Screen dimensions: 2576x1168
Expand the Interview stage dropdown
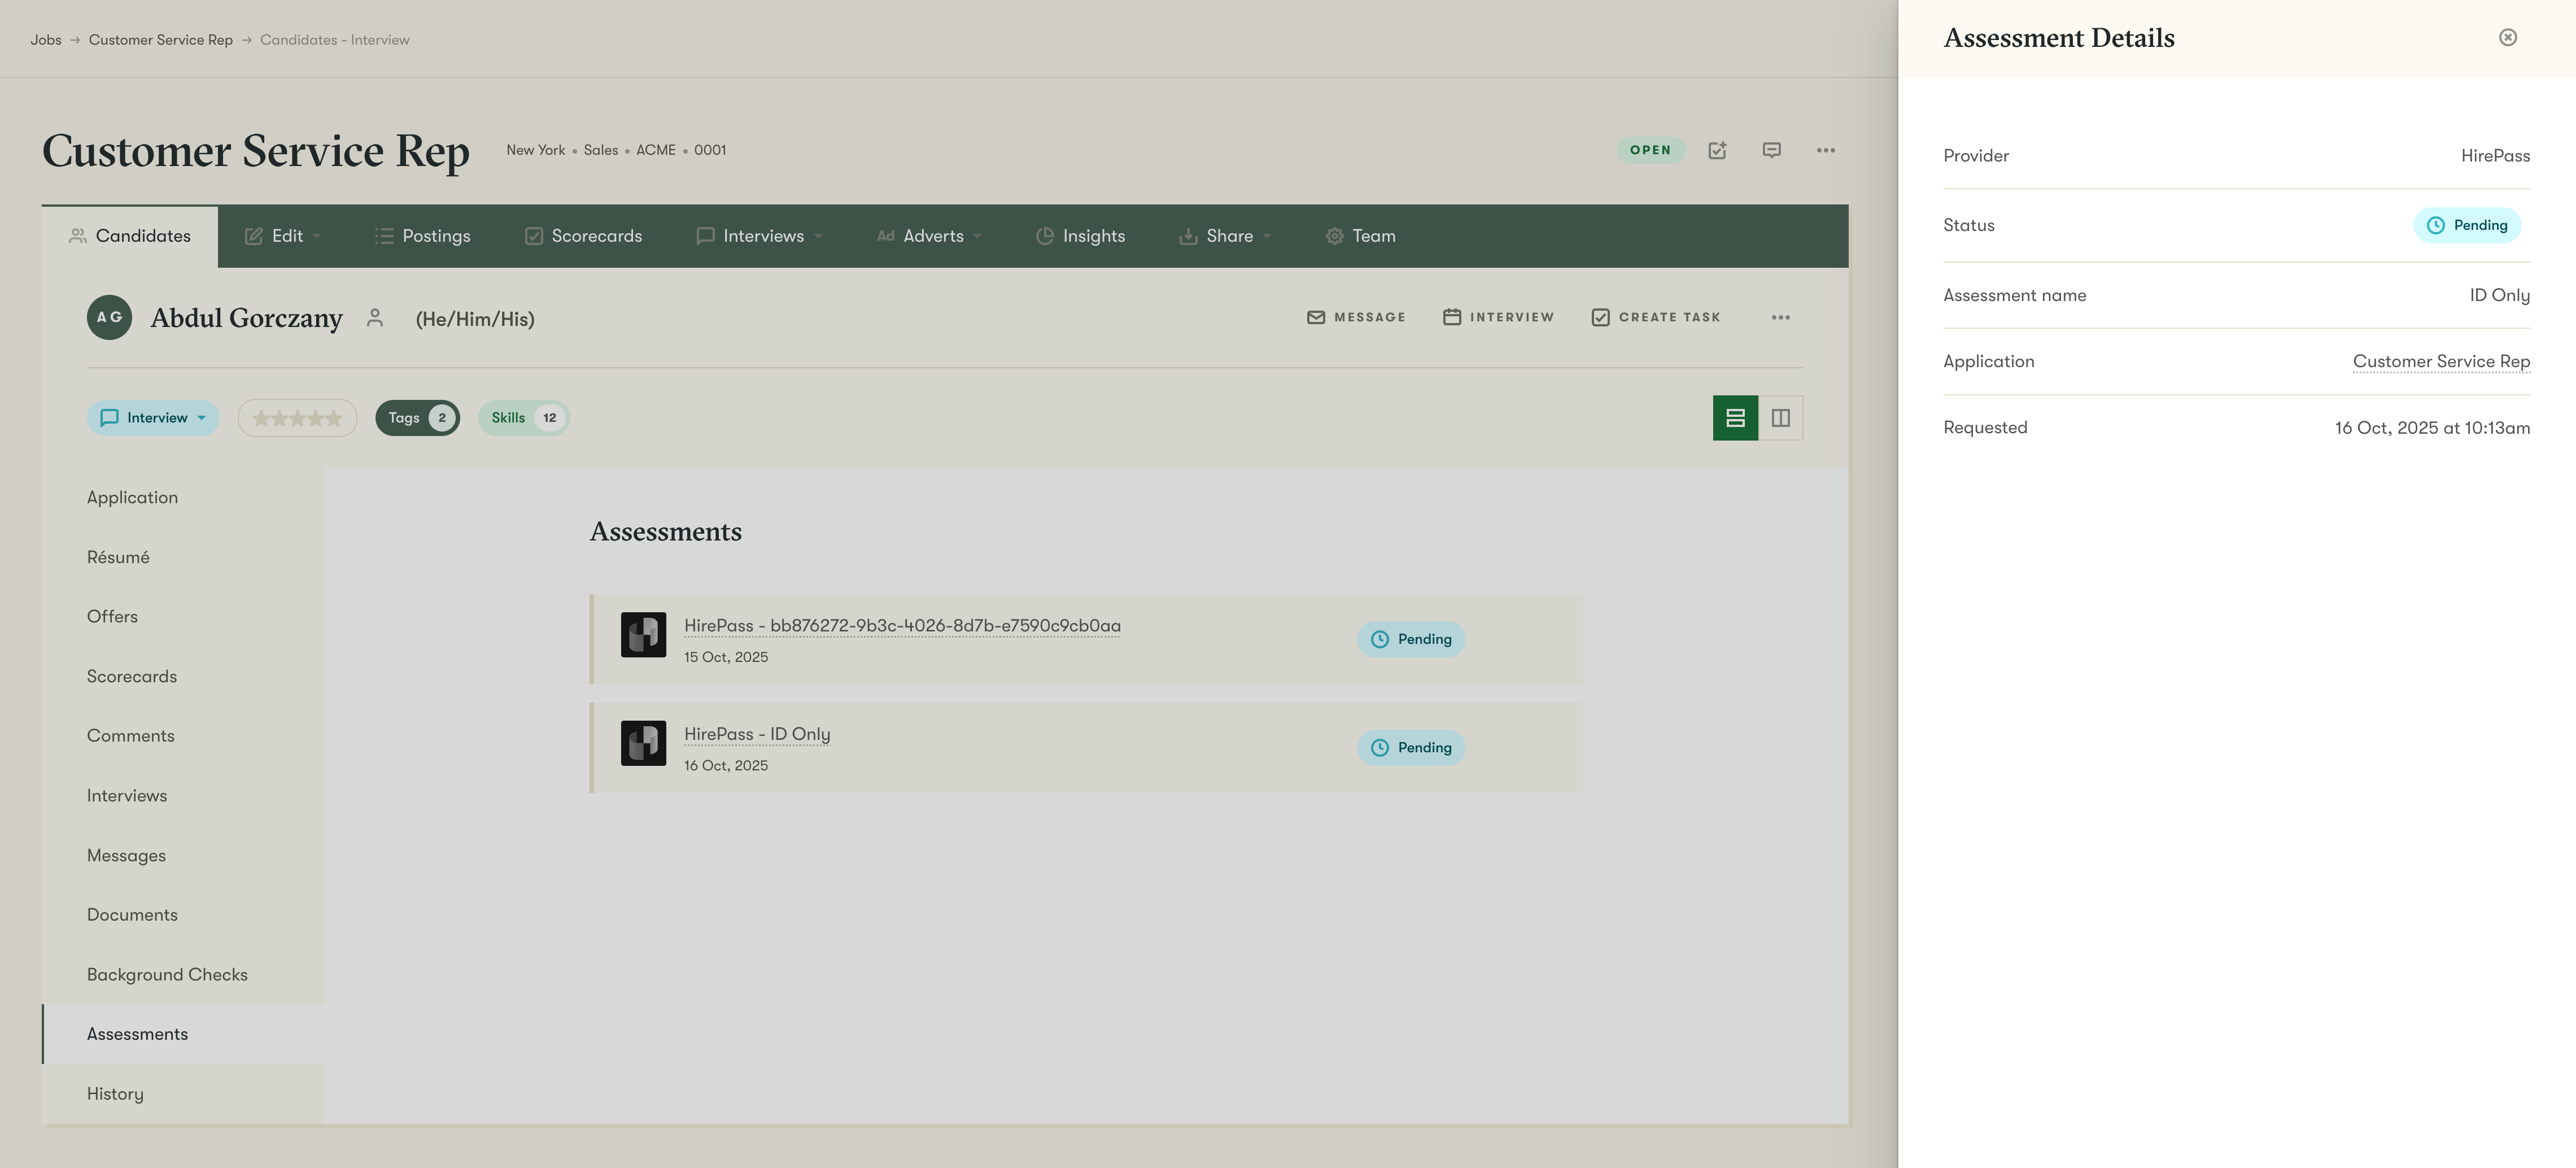[x=154, y=418]
